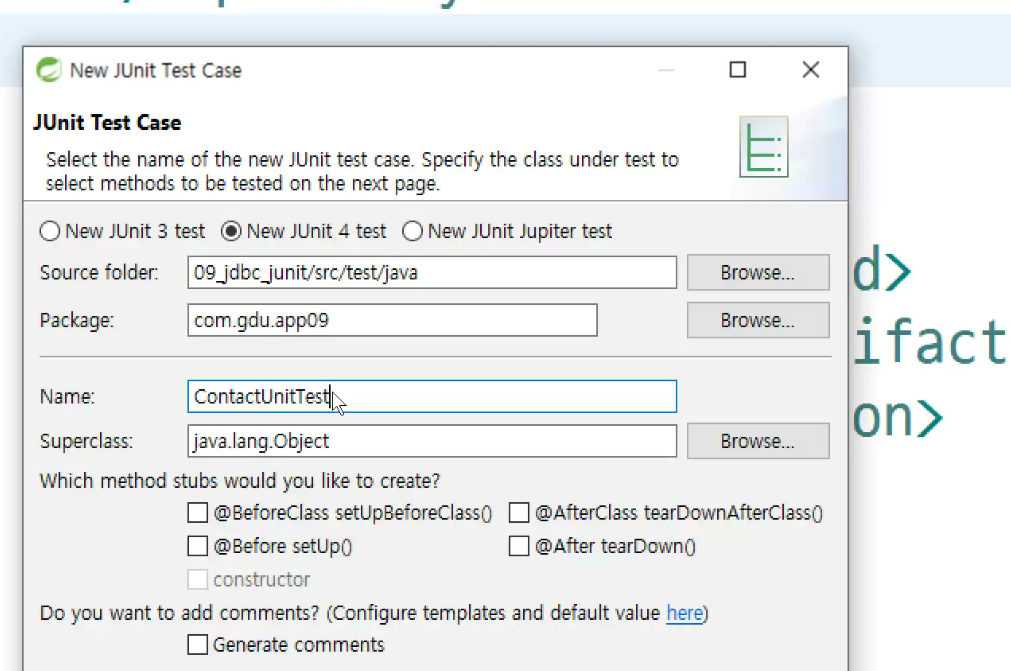The image size is (1011, 671).
Task: Open the 'here' templates configuration link
Action: click(684, 613)
